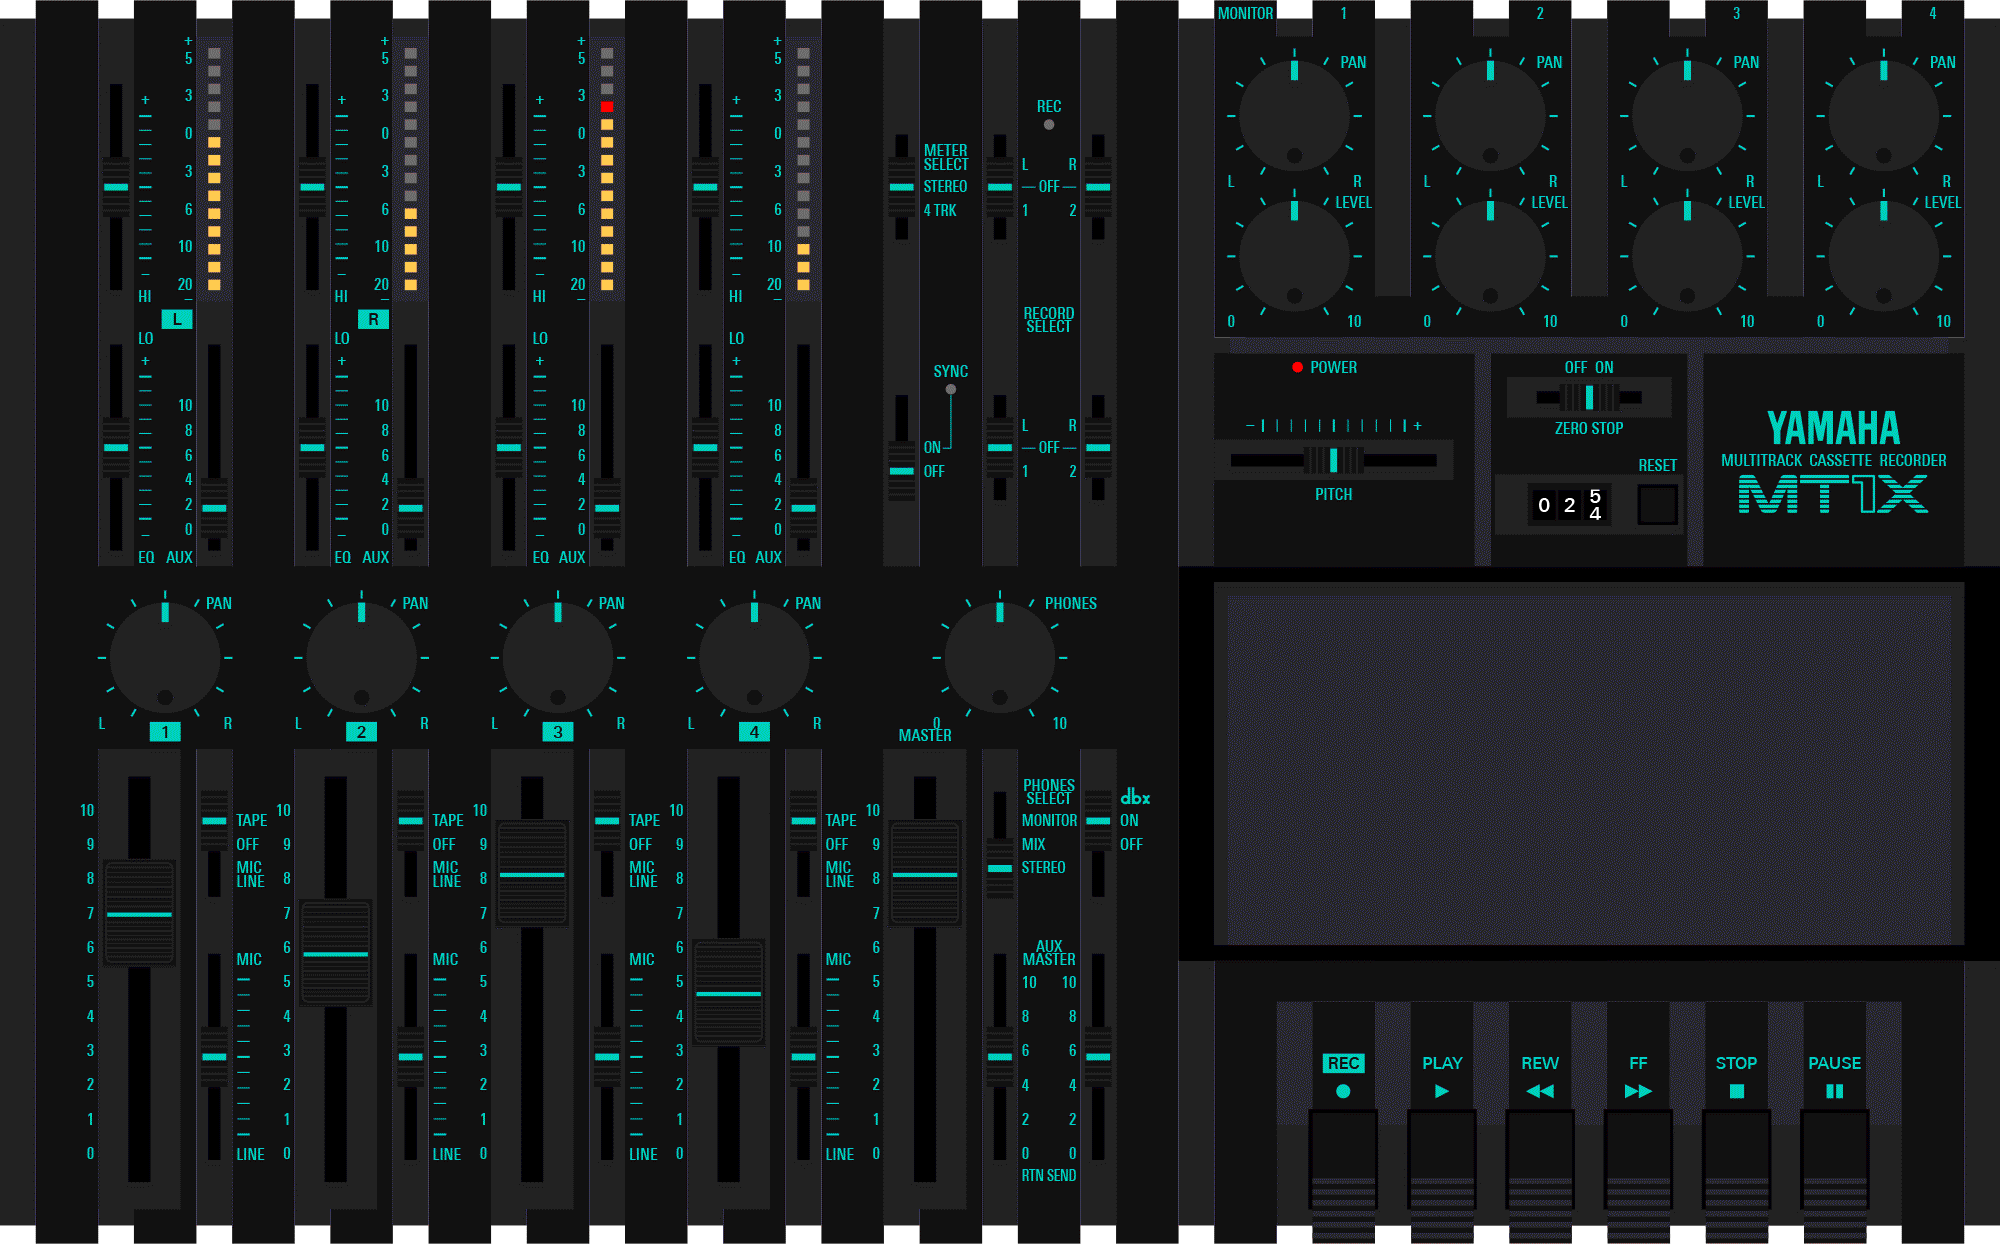Image resolution: width=2000 pixels, height=1244 pixels.
Task: Move the PITCH slider
Action: [x=1332, y=460]
